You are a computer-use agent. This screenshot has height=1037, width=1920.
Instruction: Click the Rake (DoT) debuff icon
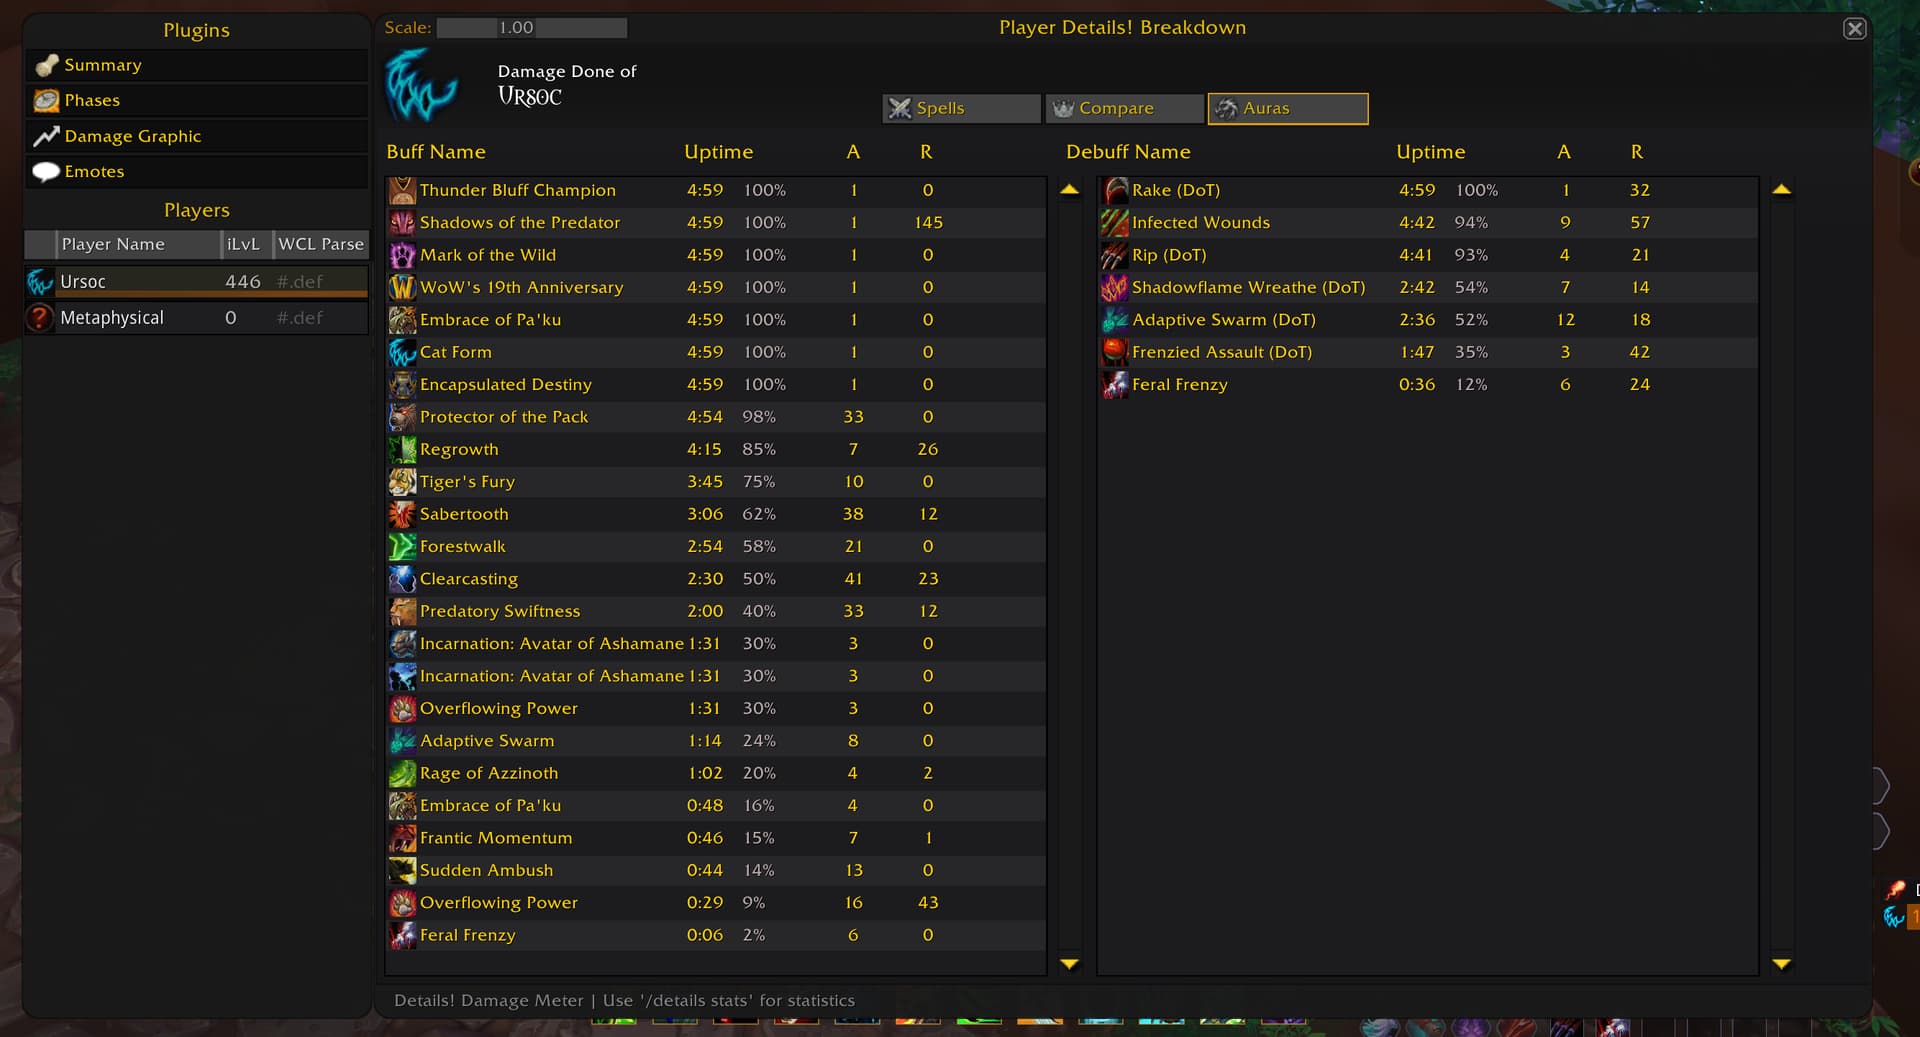pyautogui.click(x=1114, y=190)
